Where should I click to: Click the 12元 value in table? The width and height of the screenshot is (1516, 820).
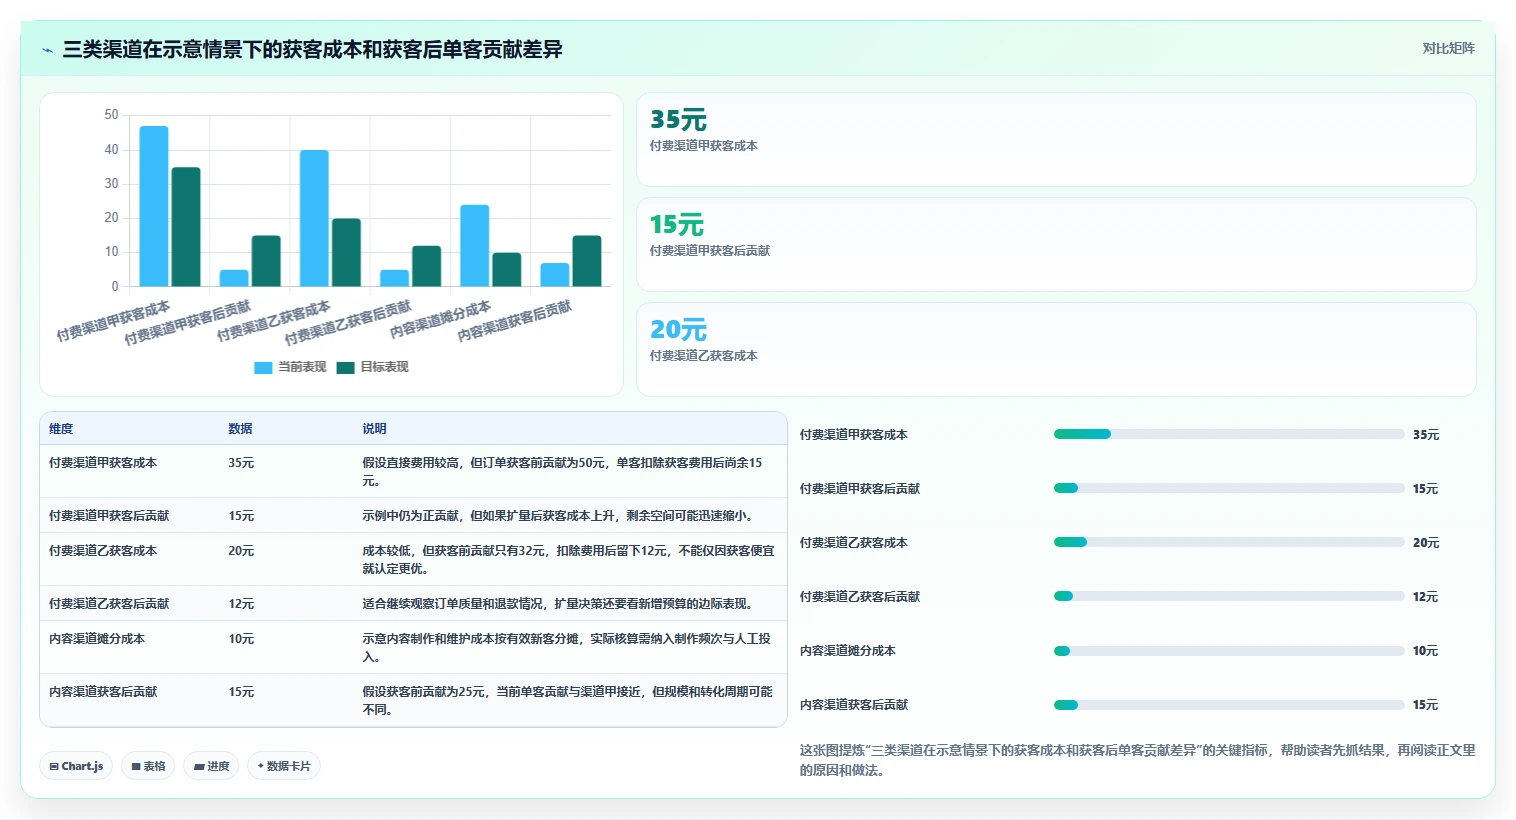[x=241, y=604]
